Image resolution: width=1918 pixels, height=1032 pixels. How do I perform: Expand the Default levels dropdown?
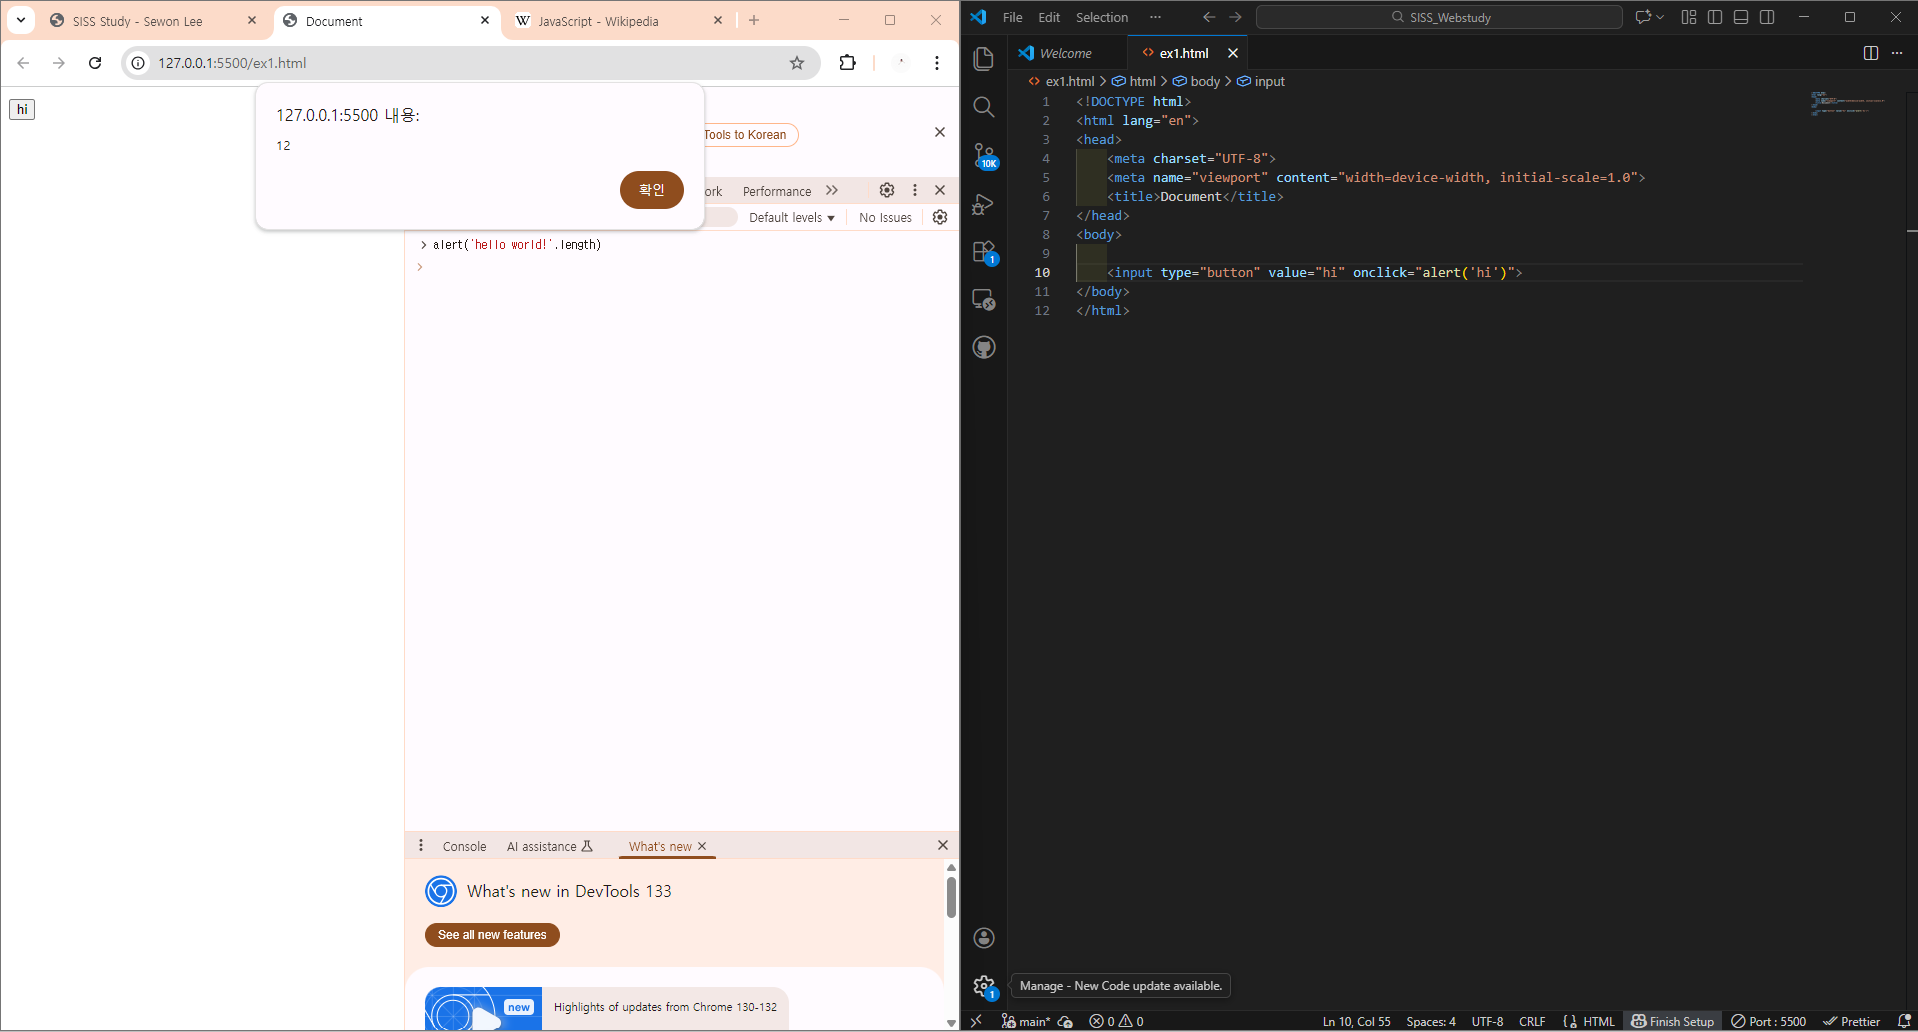791,218
